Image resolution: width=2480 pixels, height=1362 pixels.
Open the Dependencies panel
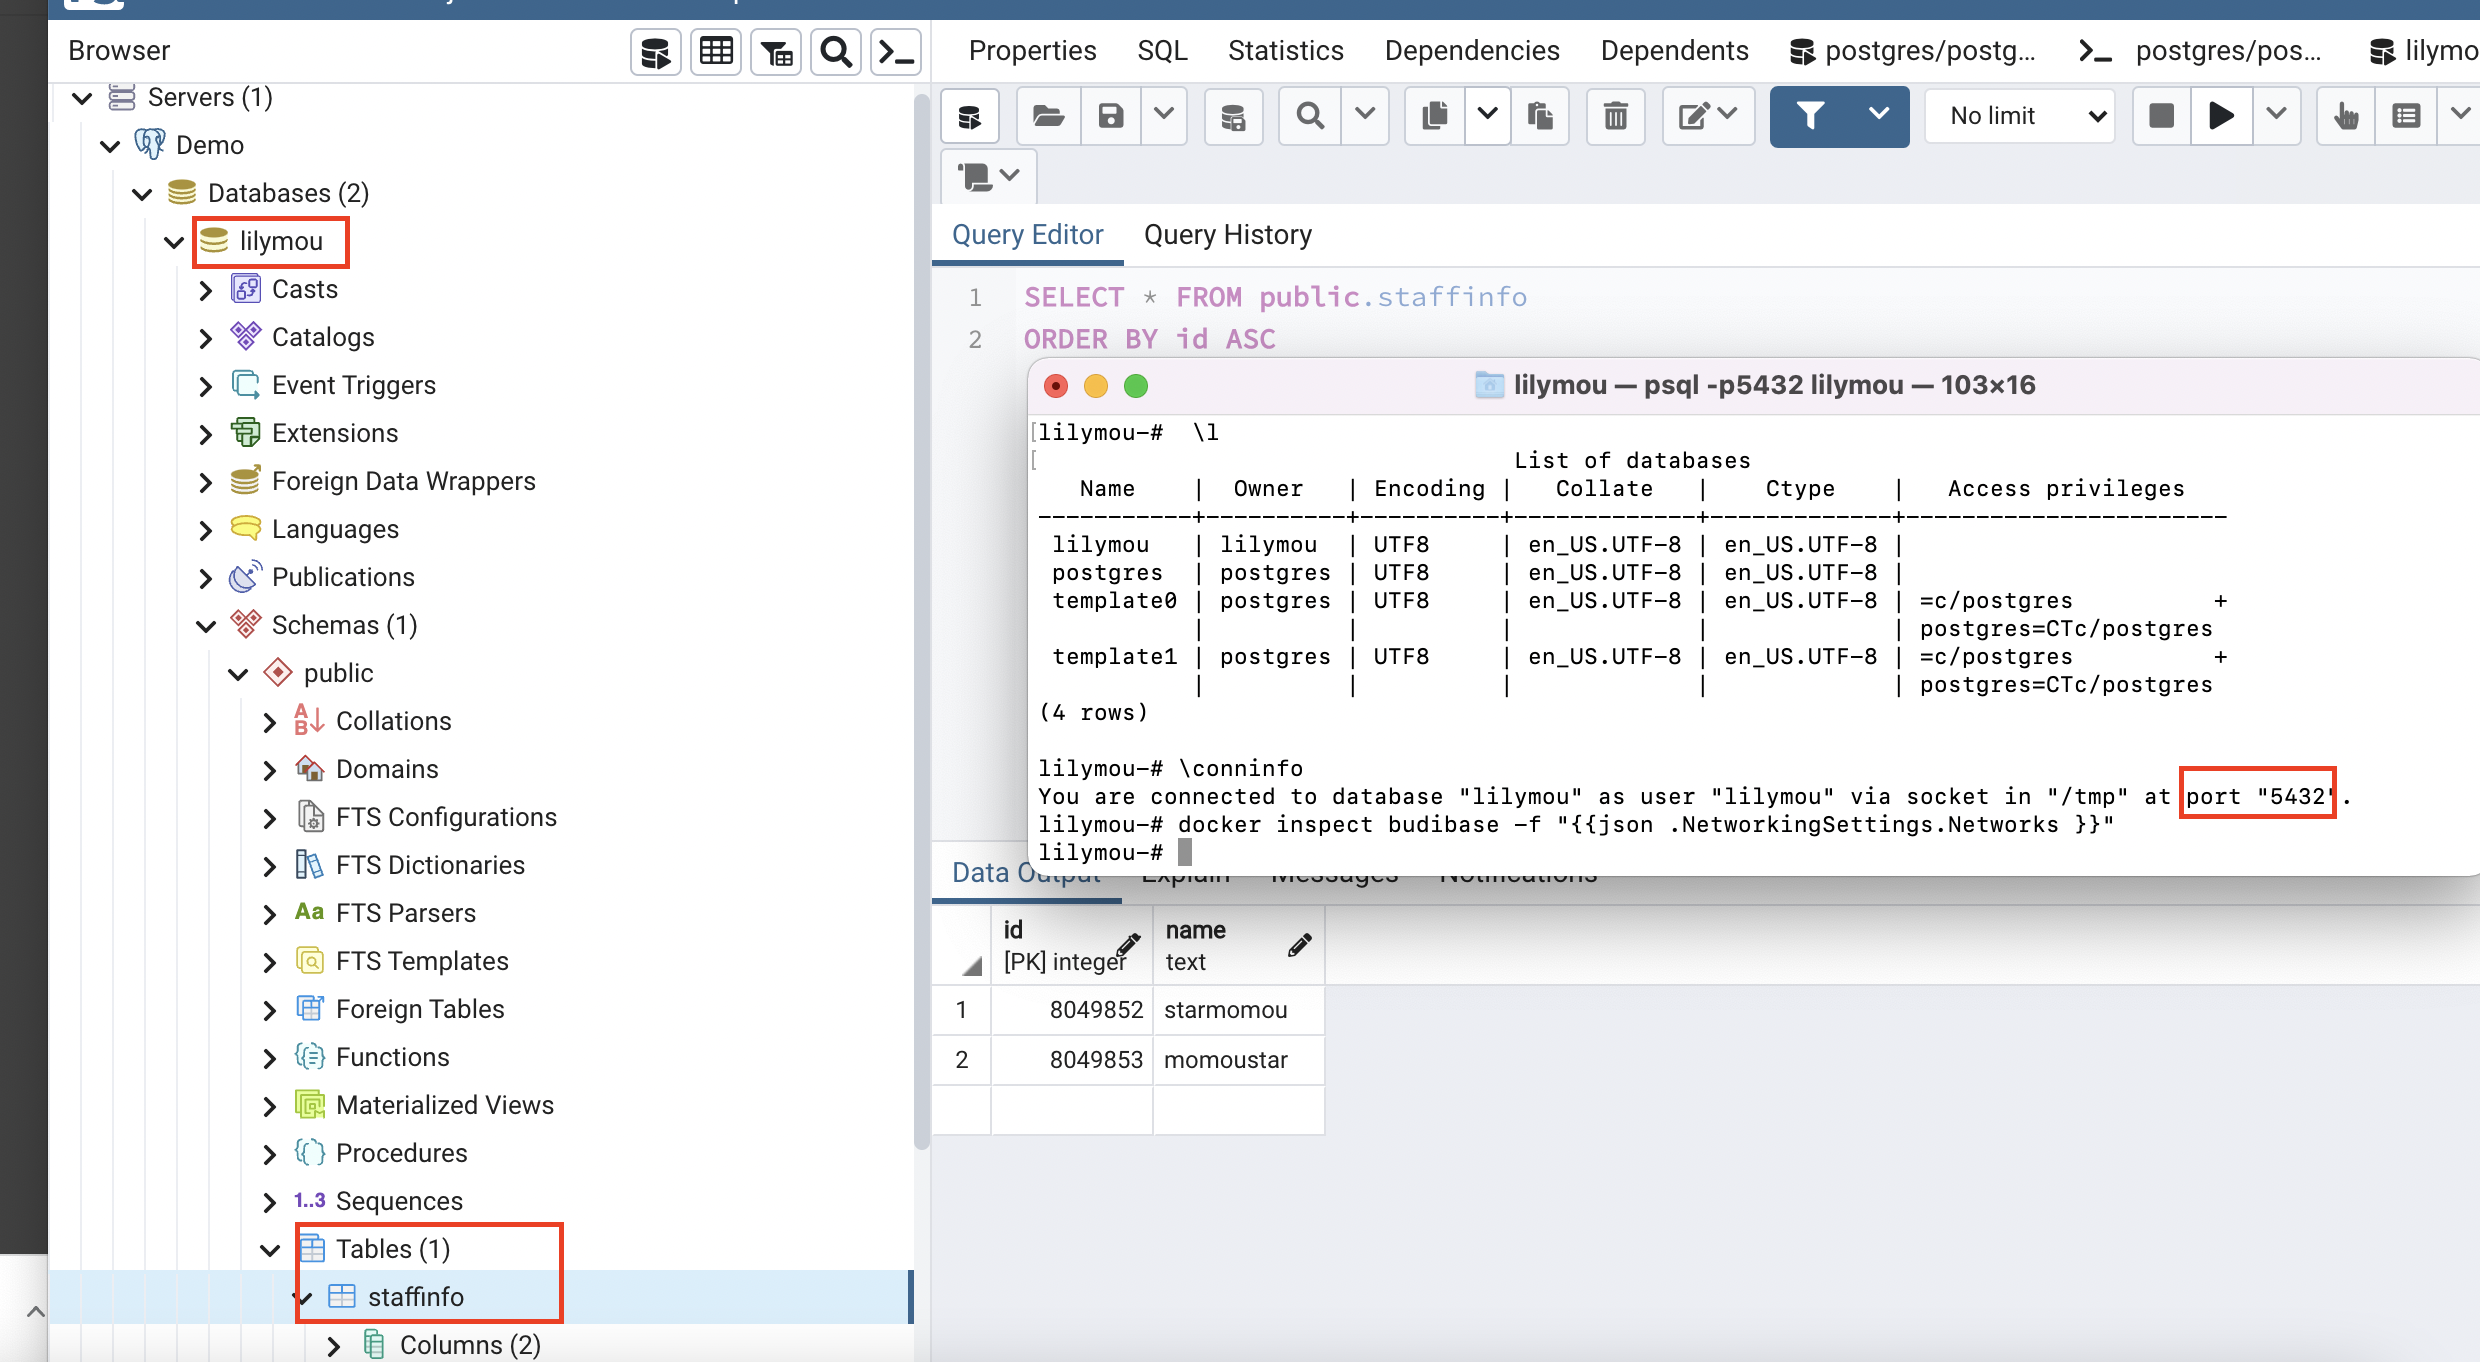(x=1471, y=50)
